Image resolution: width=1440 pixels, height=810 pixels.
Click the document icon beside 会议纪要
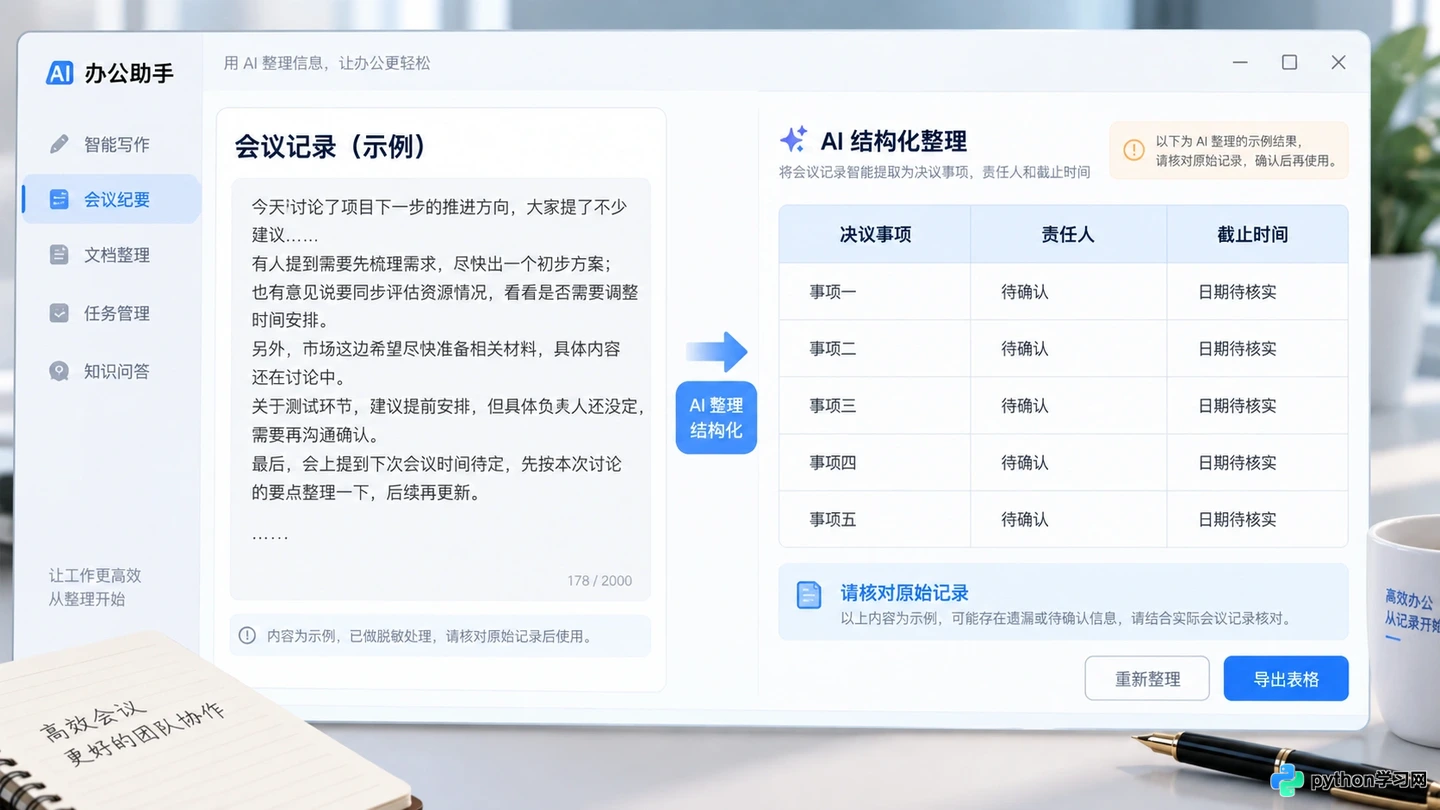(x=60, y=199)
